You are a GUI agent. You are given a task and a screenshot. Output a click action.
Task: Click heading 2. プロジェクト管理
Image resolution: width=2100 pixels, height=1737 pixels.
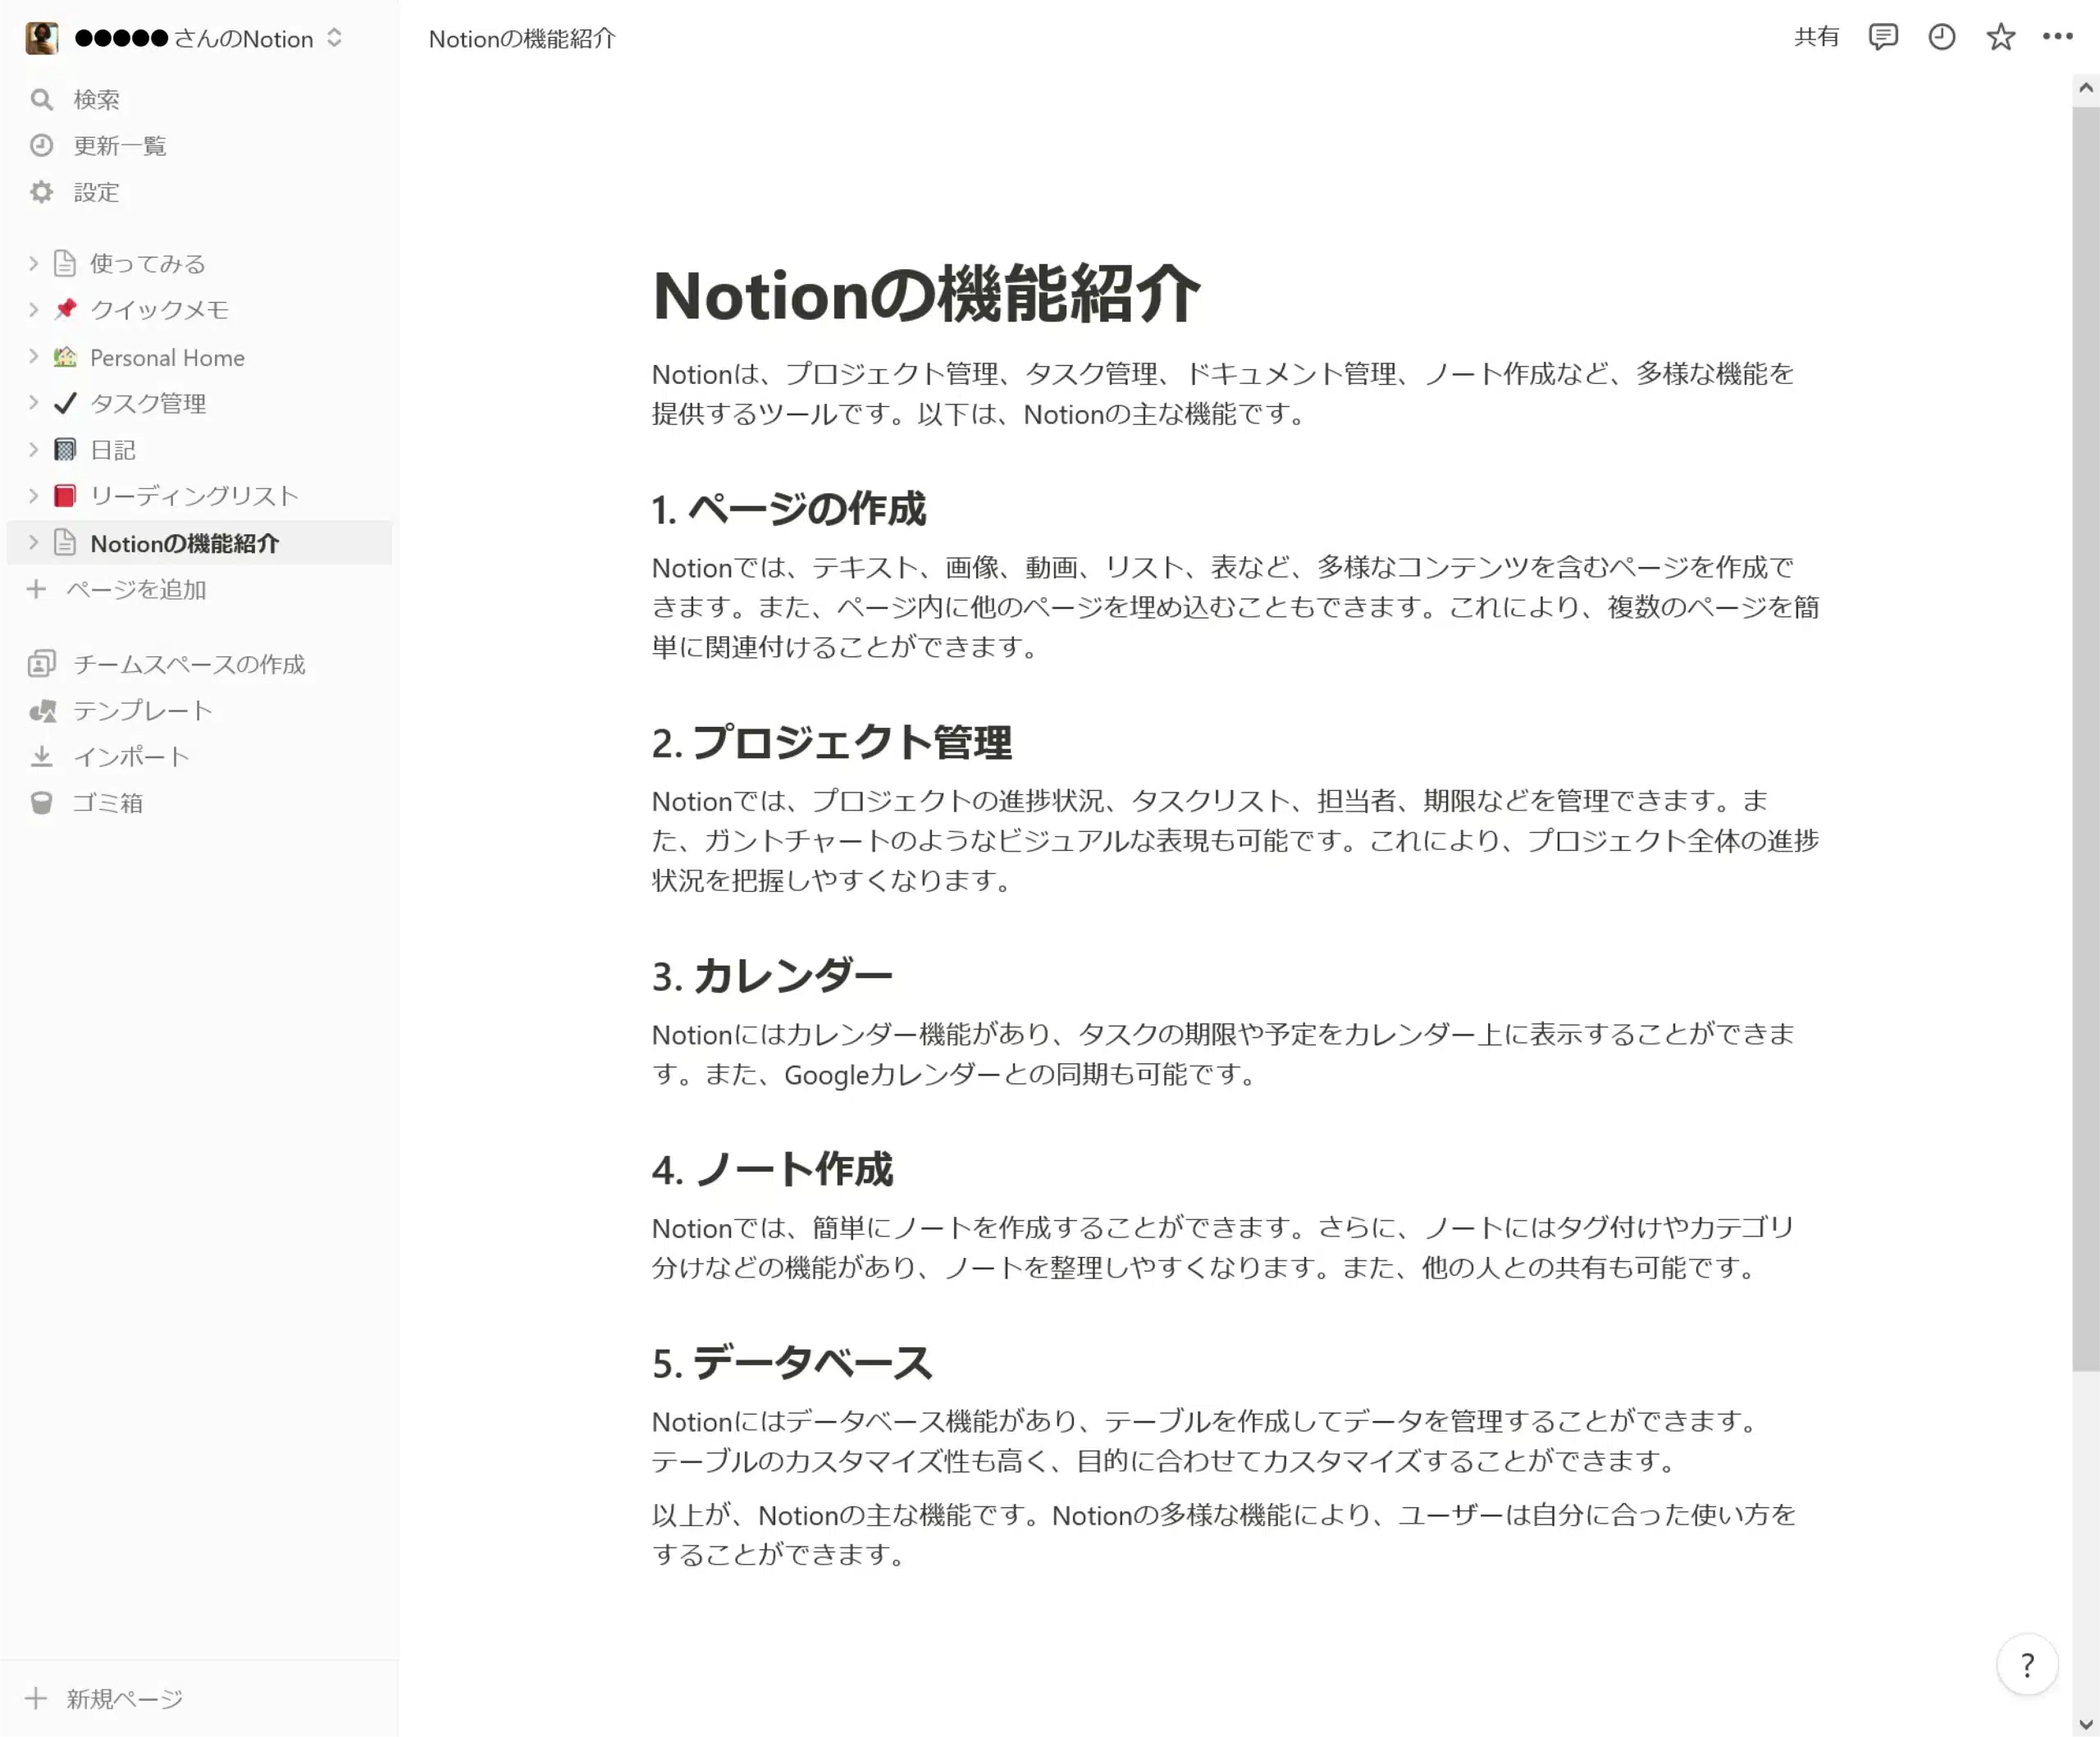(832, 742)
